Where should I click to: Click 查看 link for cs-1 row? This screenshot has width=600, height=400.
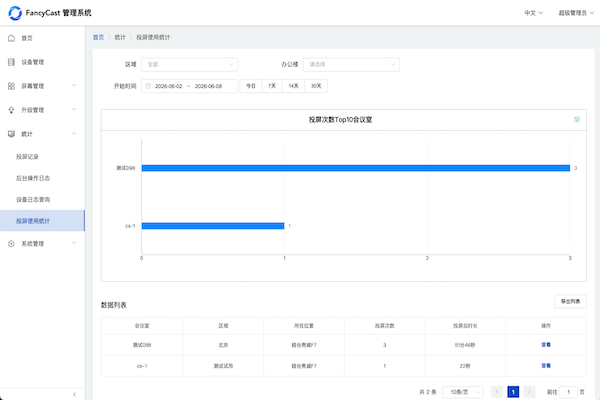point(546,366)
